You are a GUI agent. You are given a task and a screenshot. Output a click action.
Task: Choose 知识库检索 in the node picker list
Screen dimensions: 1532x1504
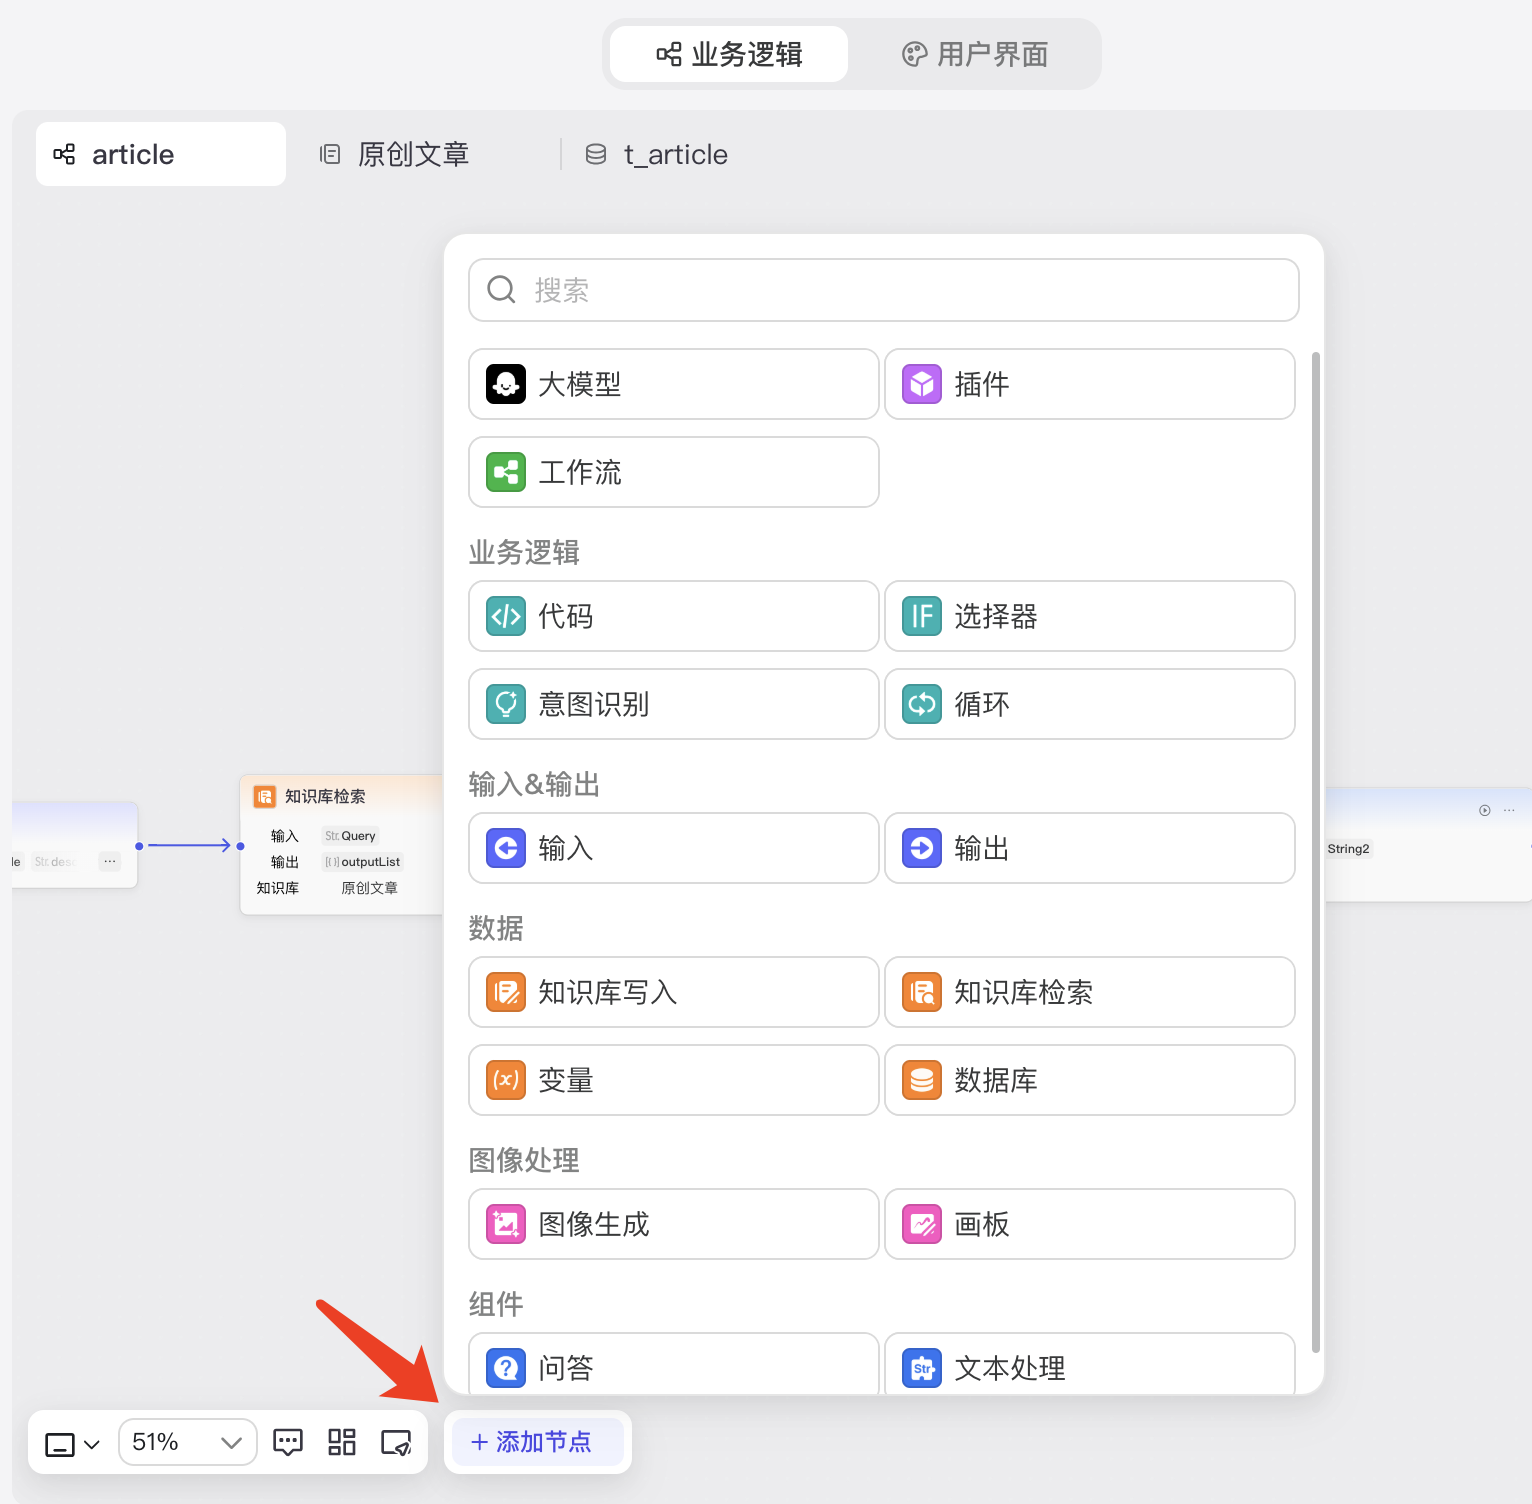tap(1089, 992)
